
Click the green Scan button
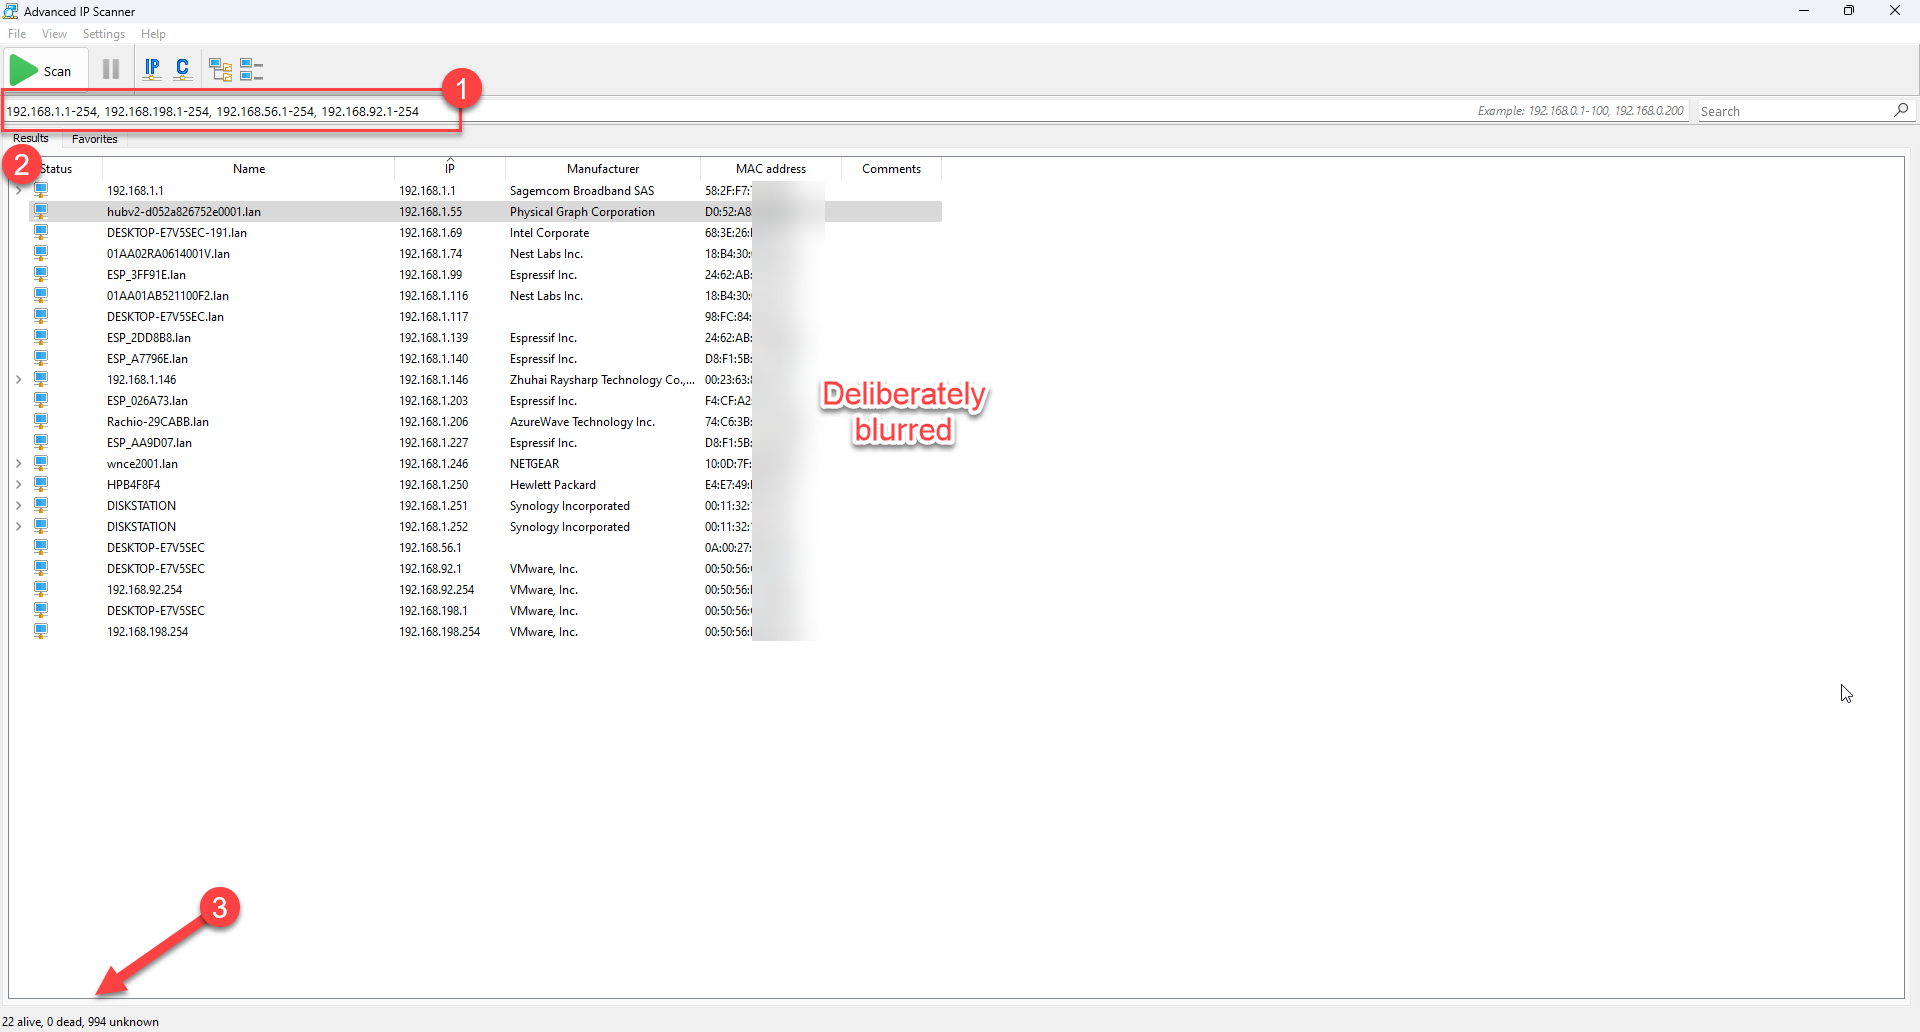click(x=42, y=70)
